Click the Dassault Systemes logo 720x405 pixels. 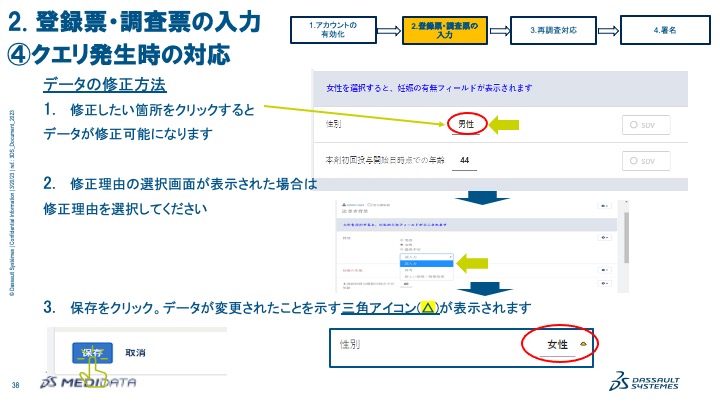tap(645, 381)
